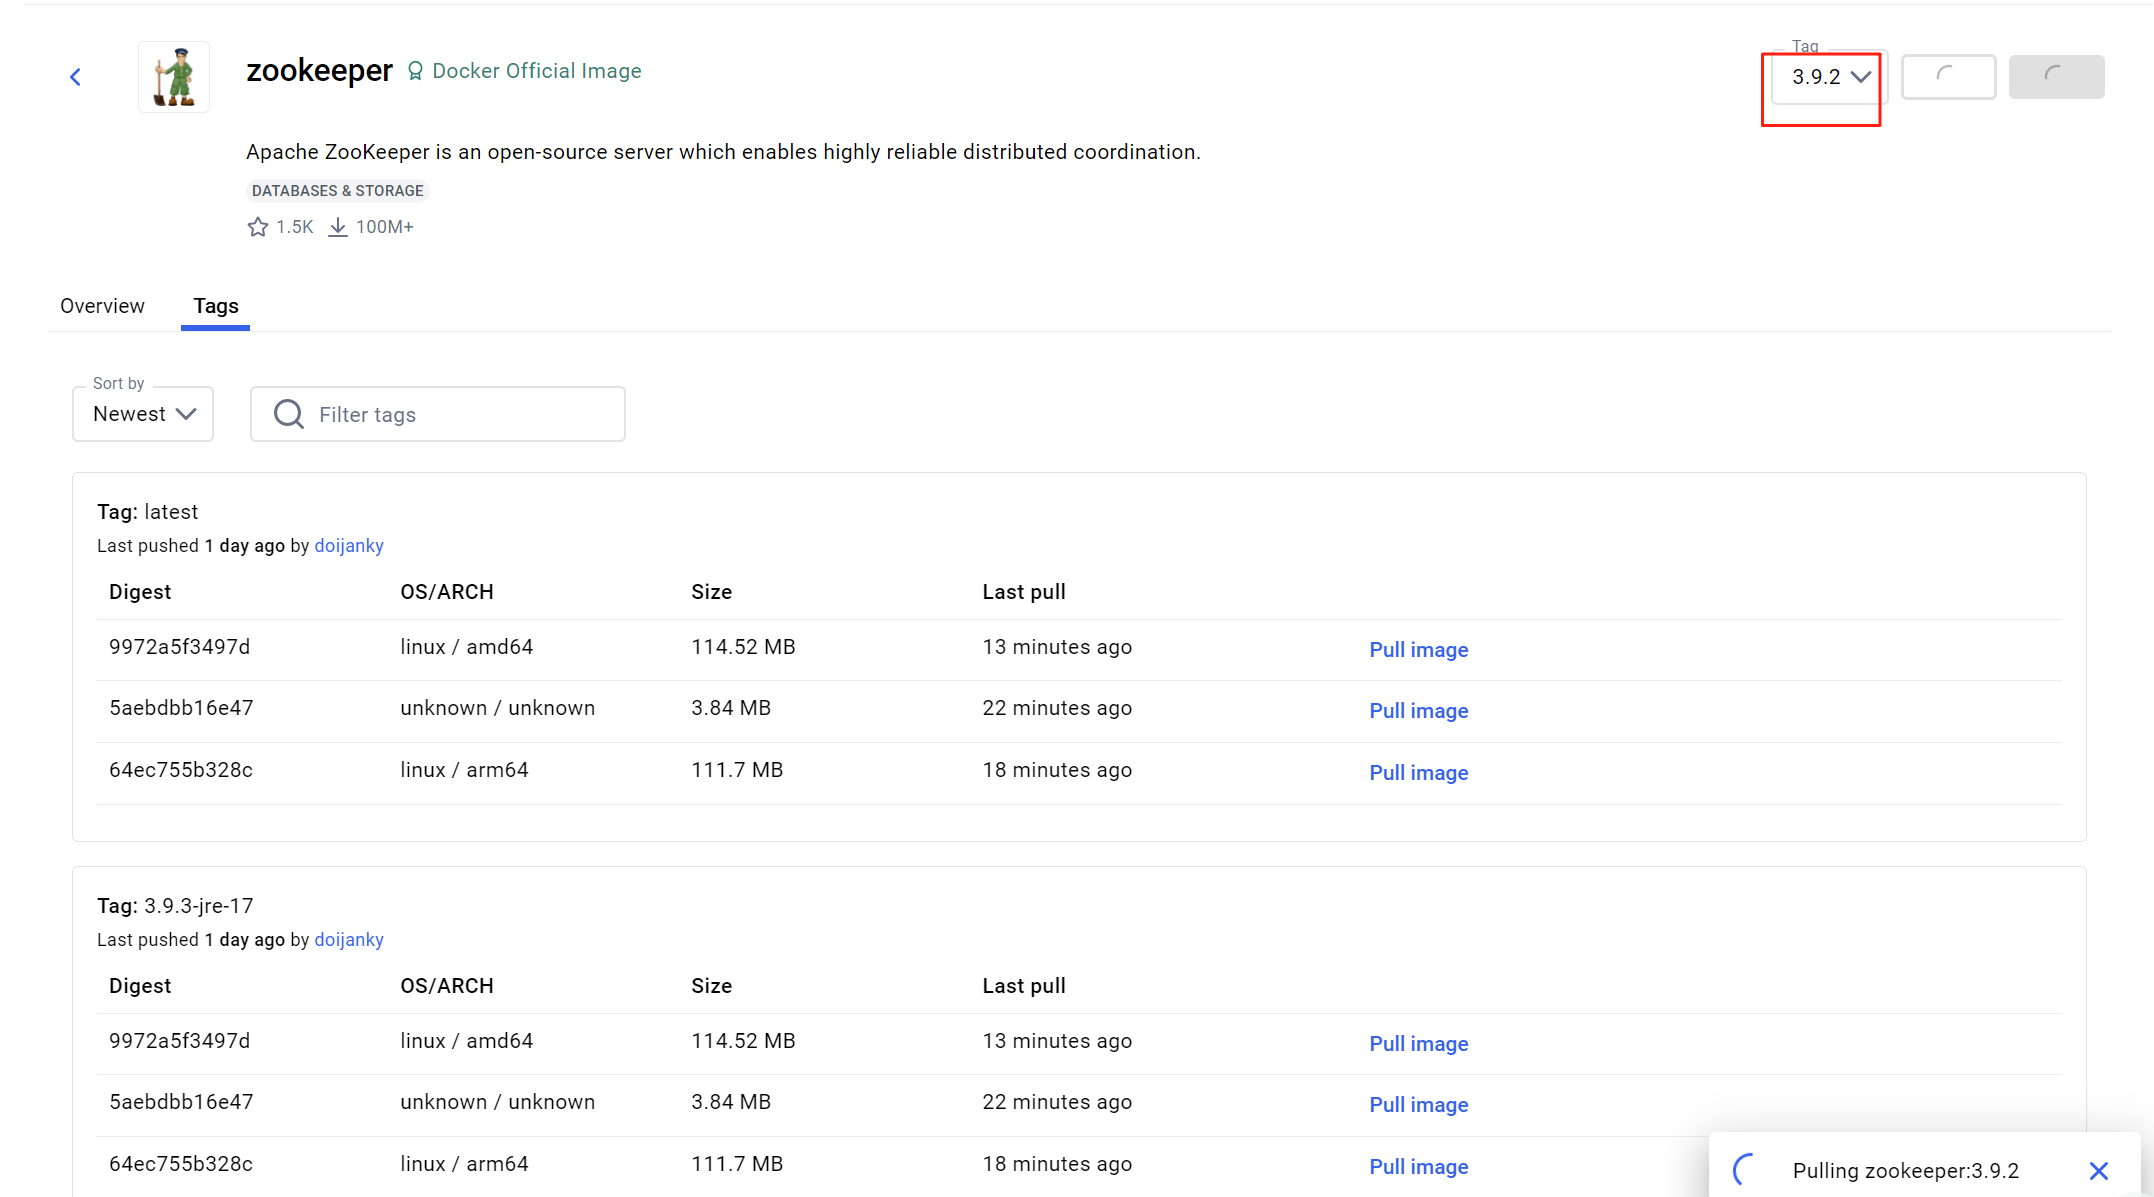Click the DATABASES & STORAGE category chip
The image size is (2154, 1197).
337,191
